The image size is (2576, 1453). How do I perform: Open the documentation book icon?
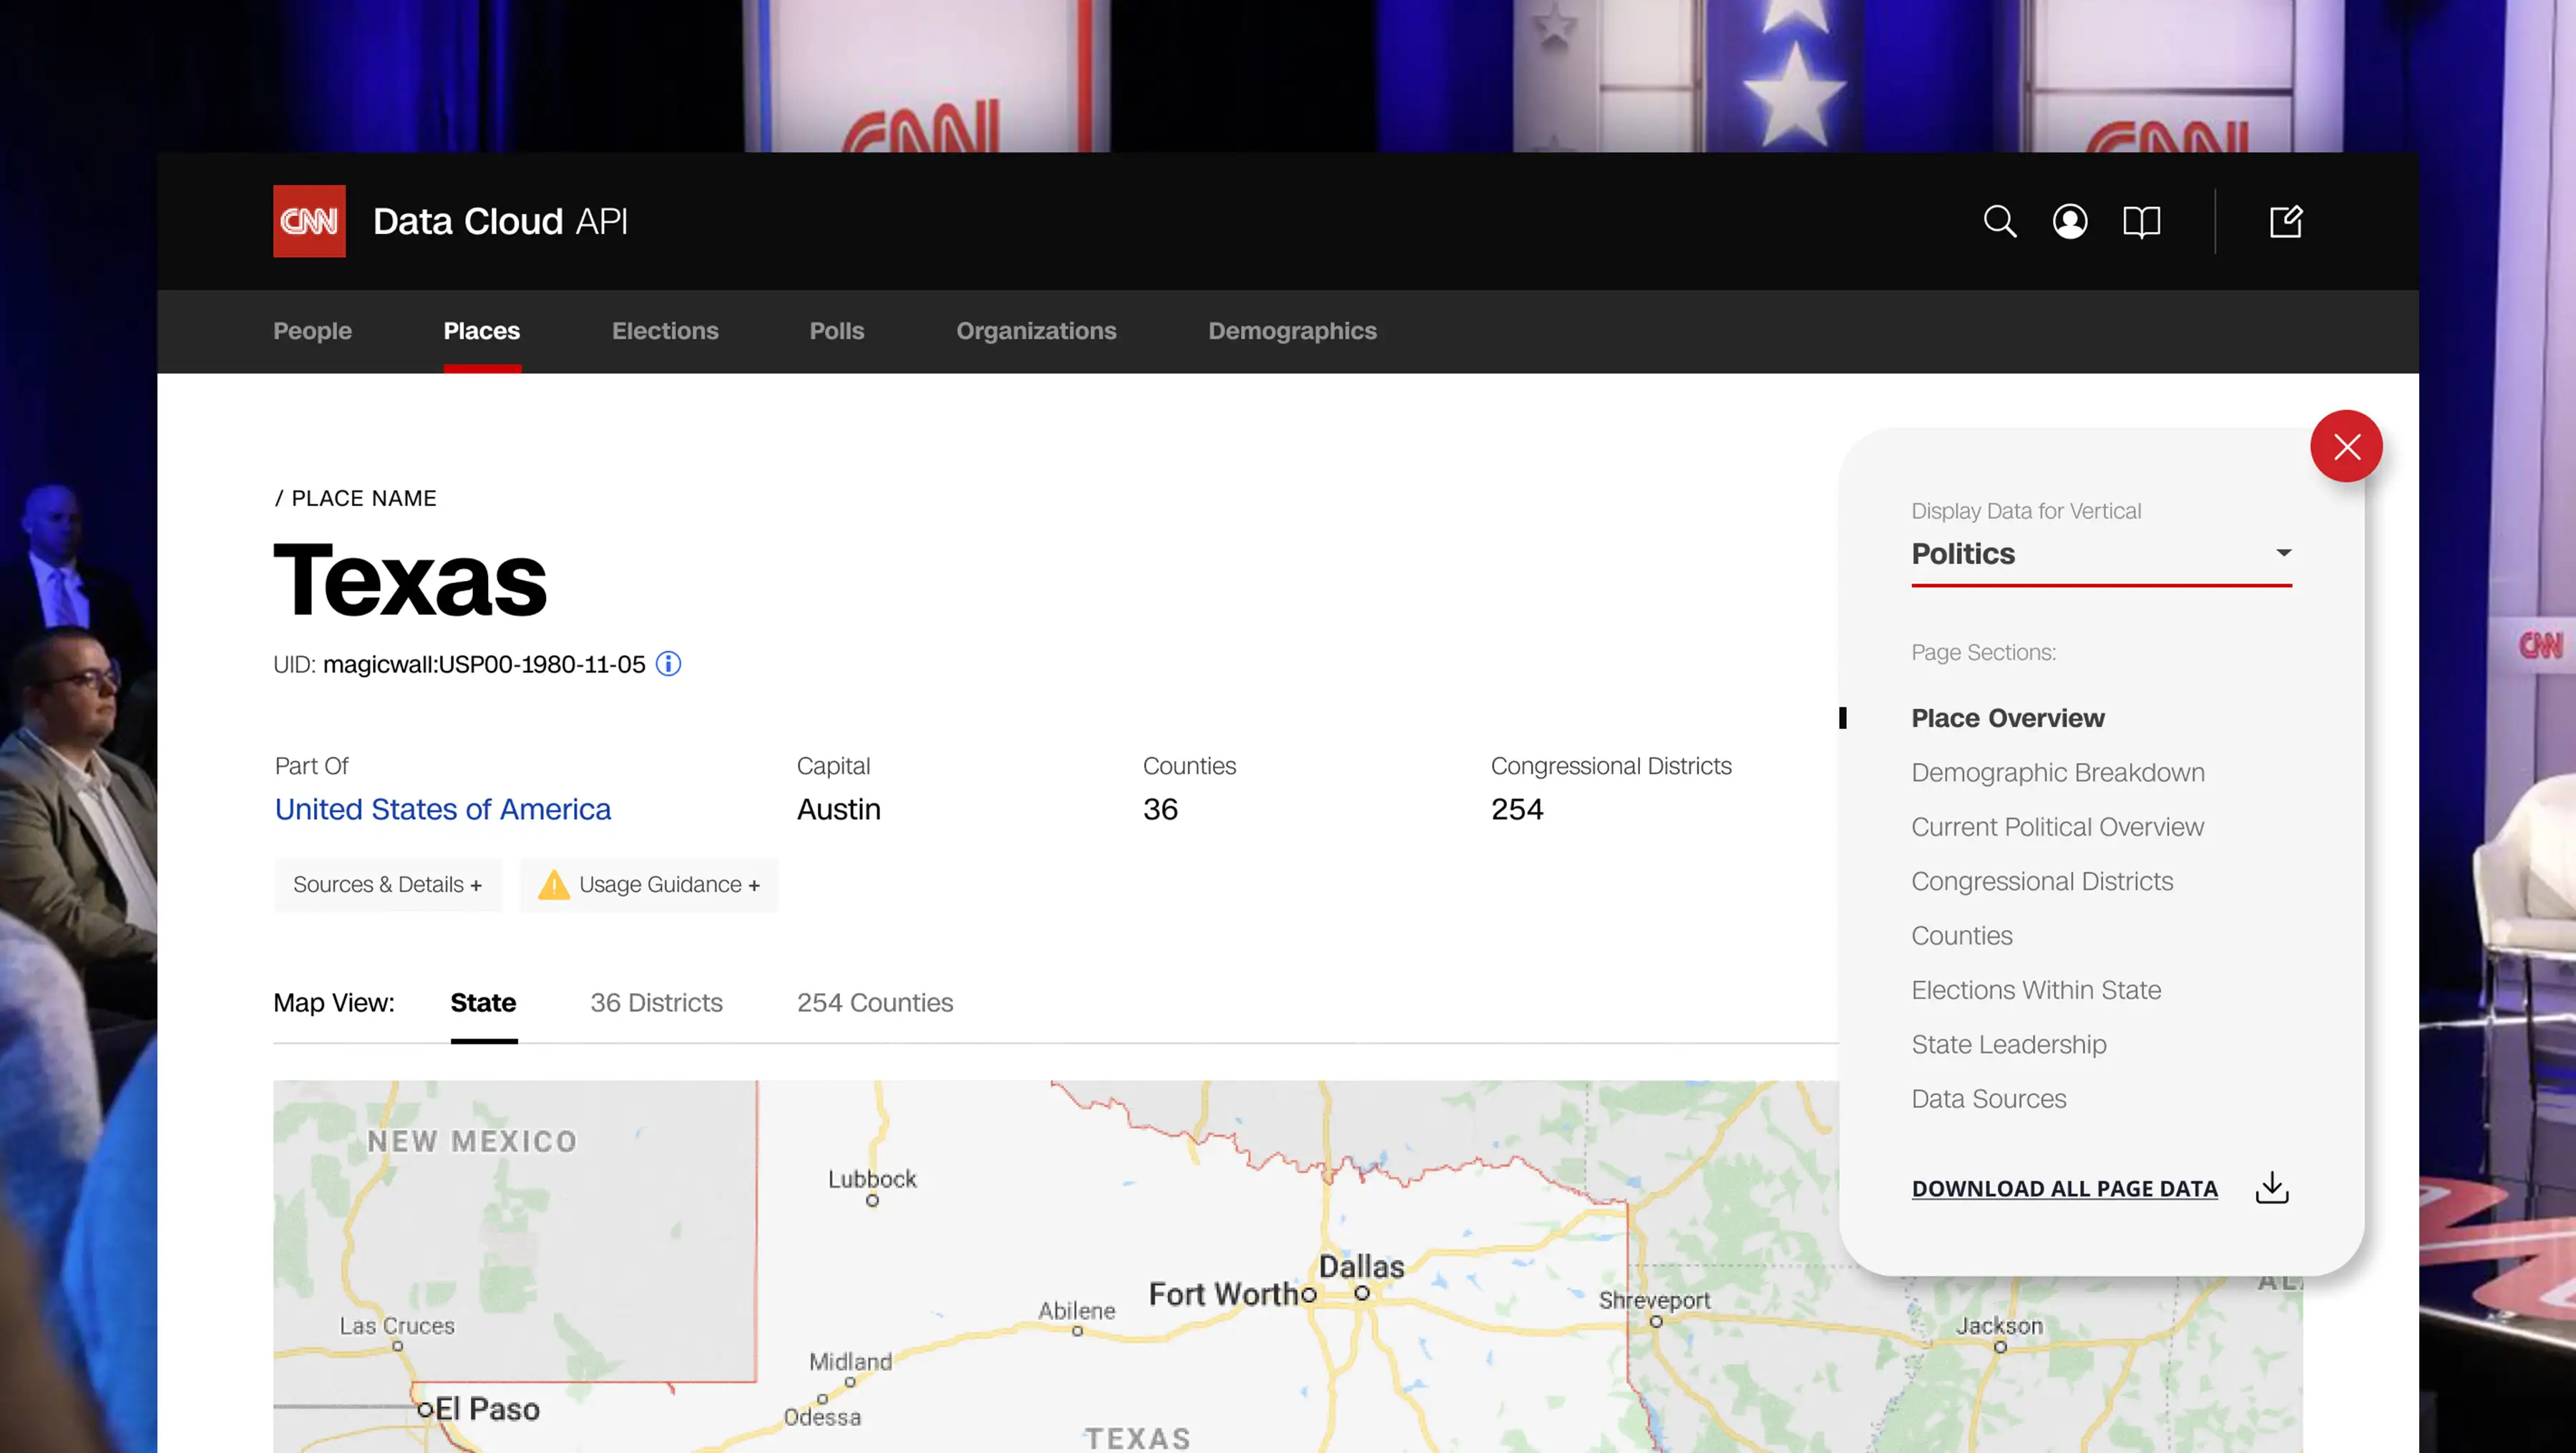click(x=2141, y=221)
